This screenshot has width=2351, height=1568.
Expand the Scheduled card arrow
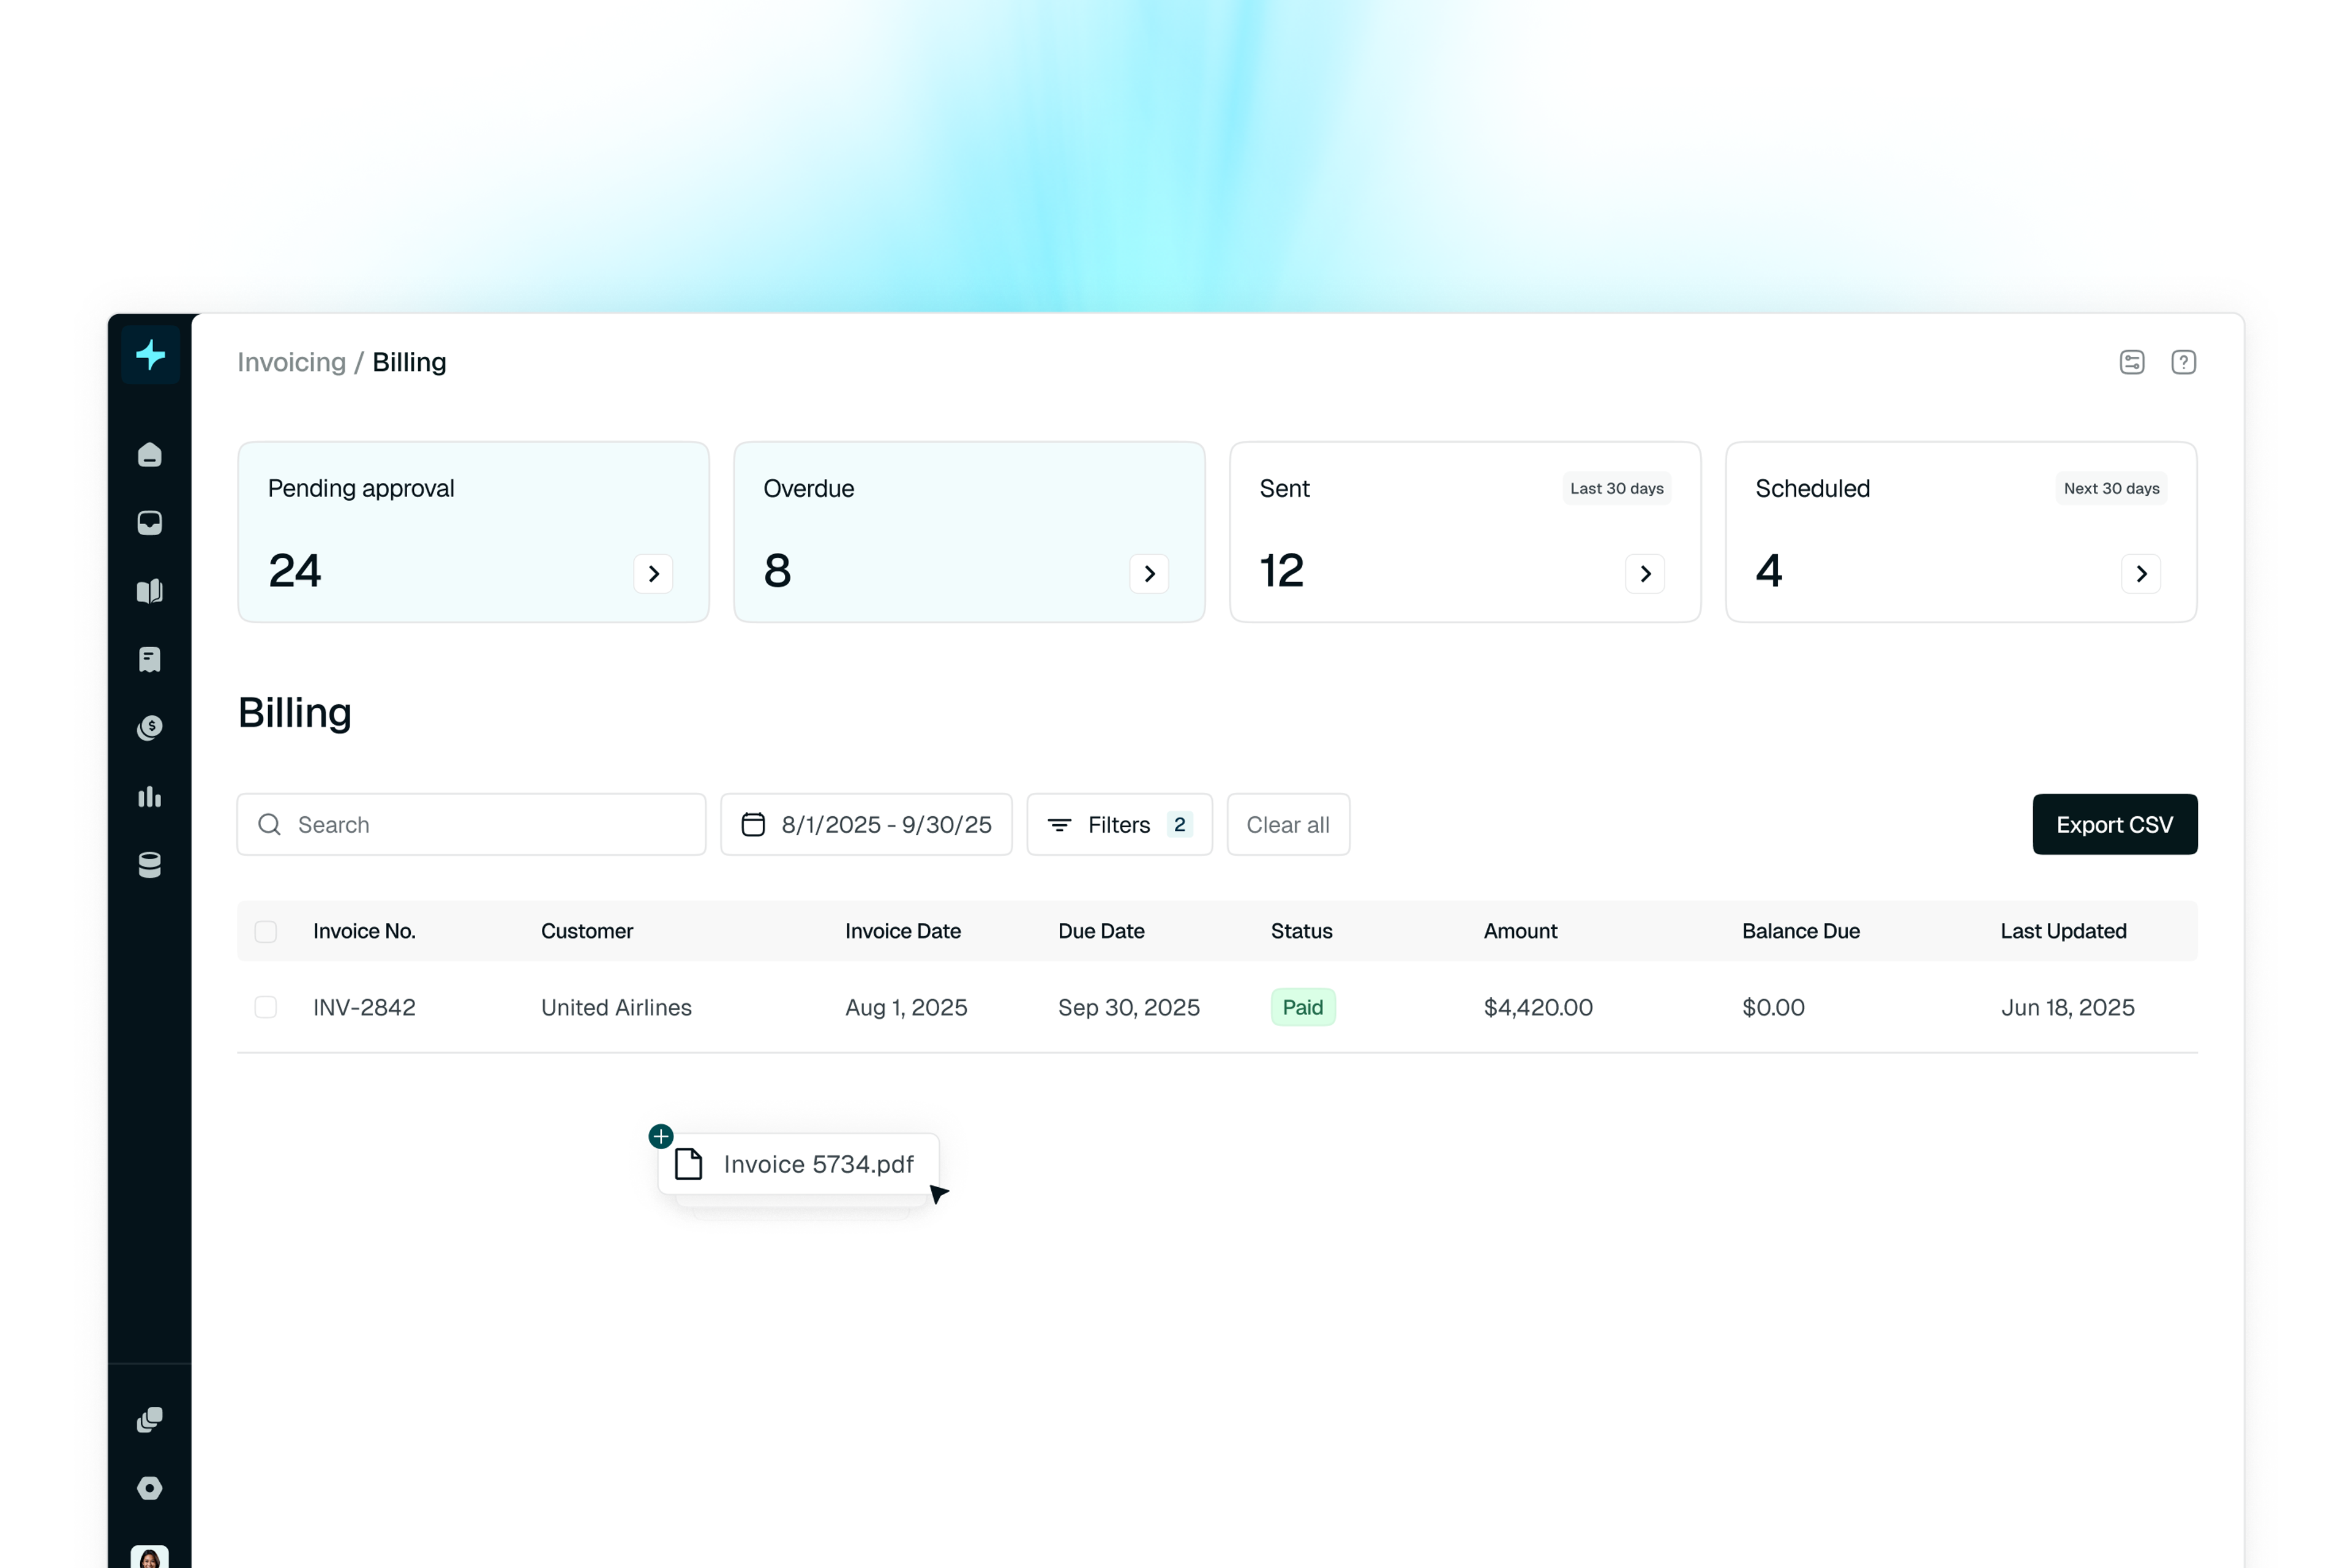(2141, 574)
